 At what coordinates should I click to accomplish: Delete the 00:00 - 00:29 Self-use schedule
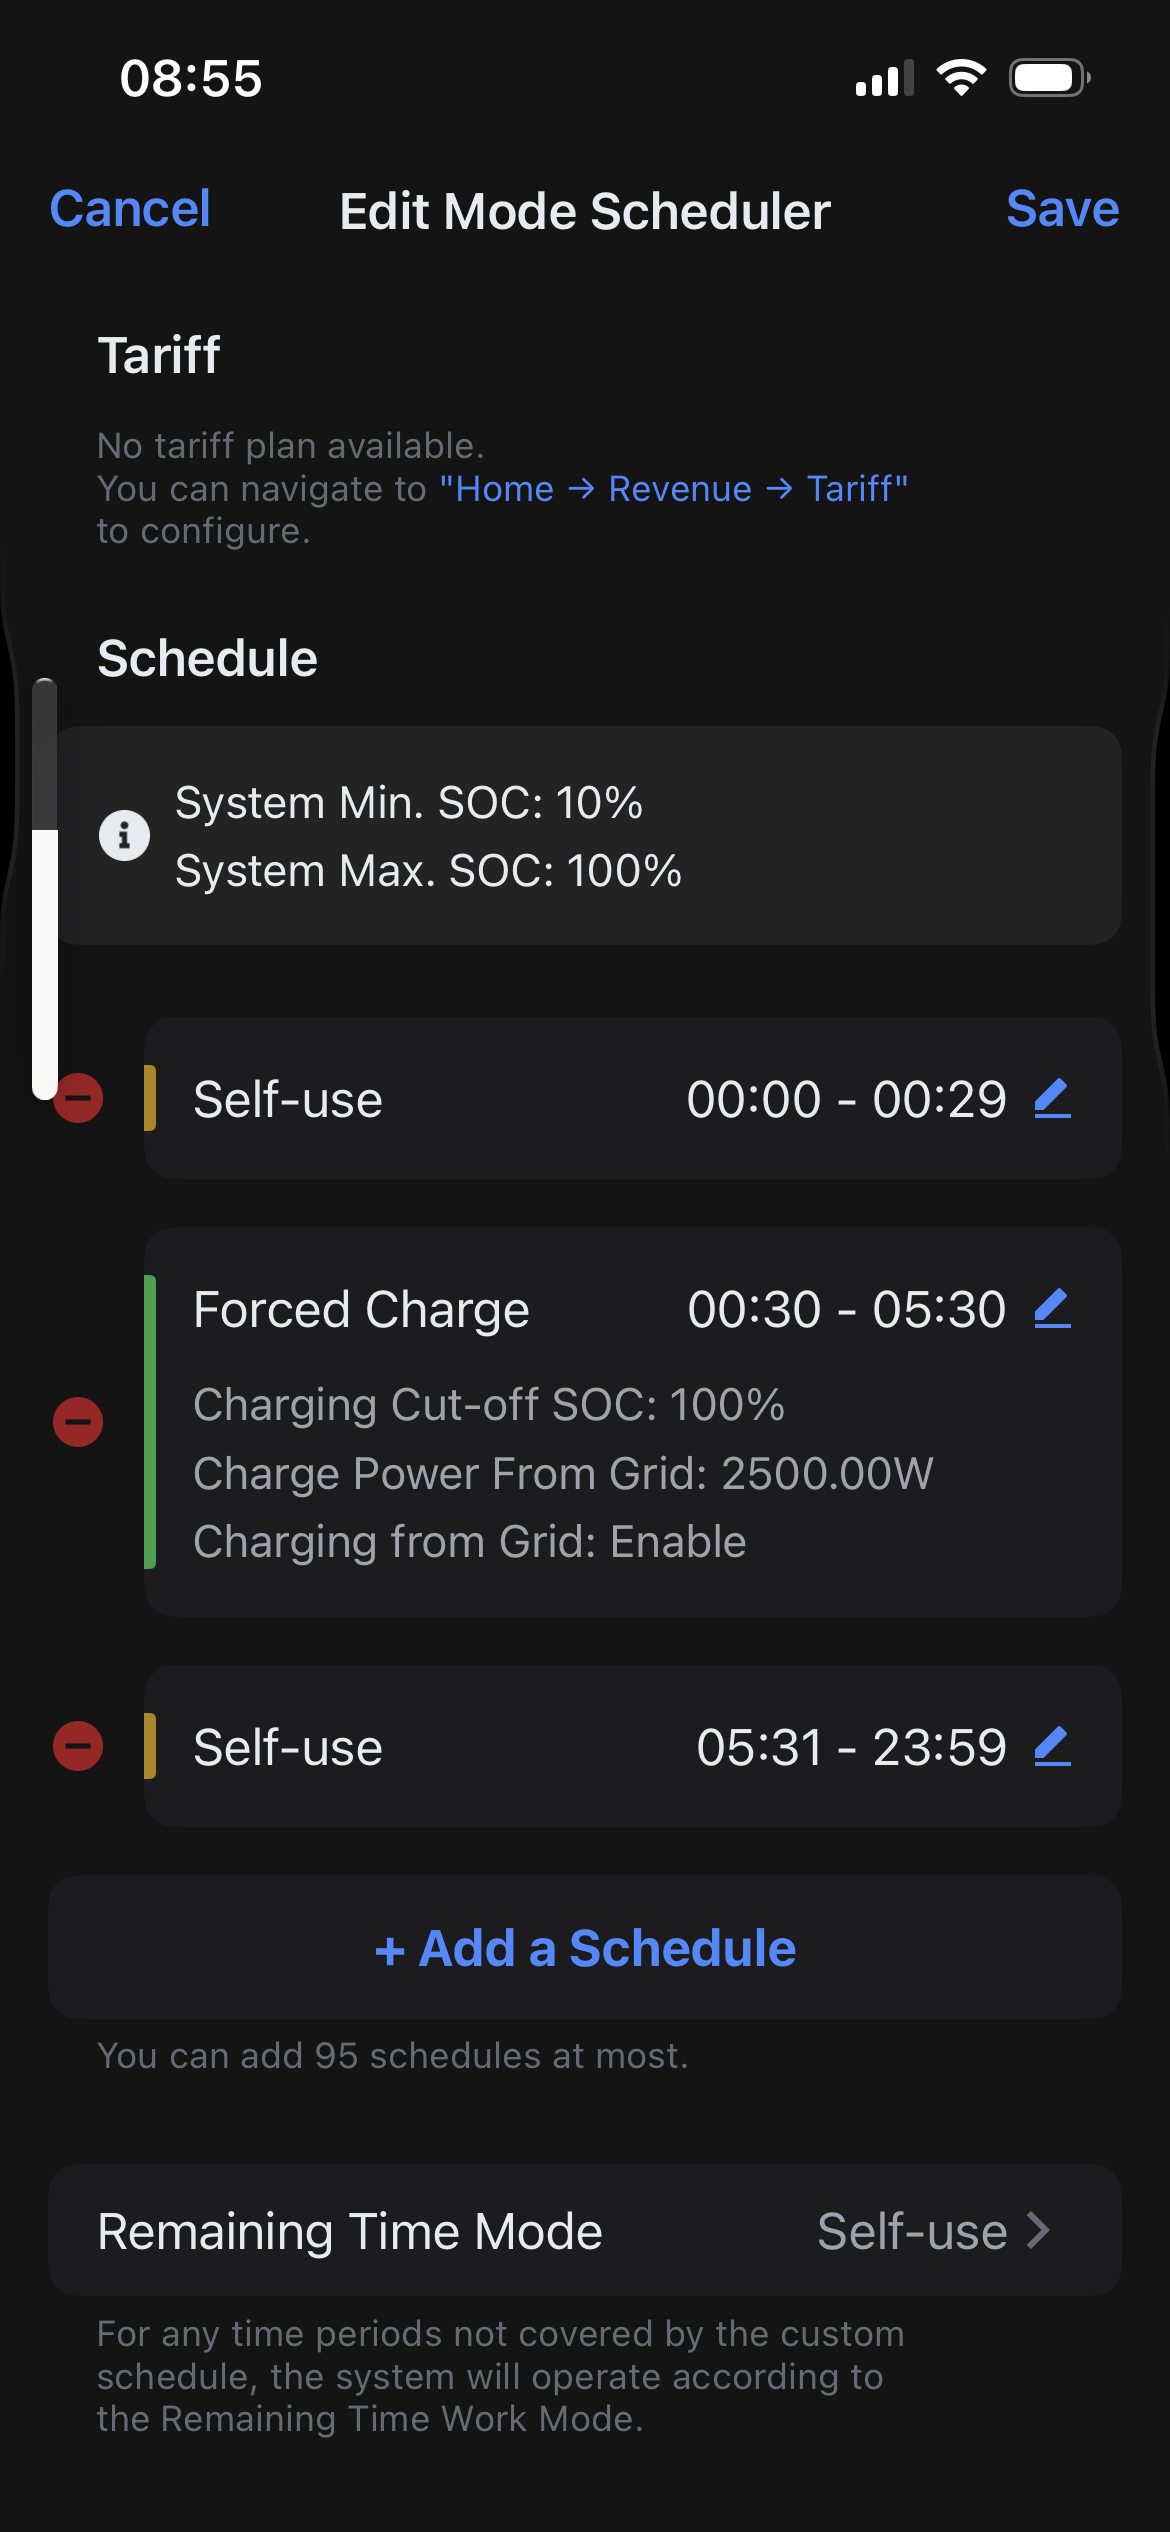coord(78,1098)
